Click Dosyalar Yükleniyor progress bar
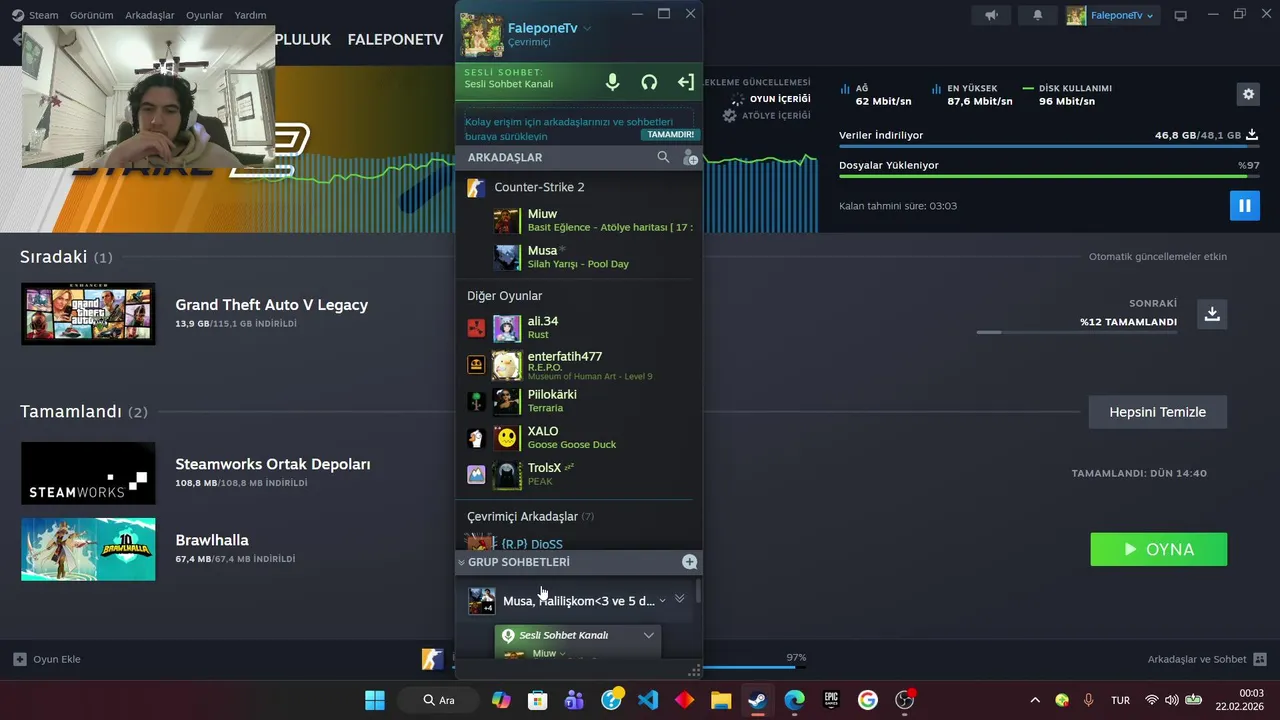This screenshot has width=1280, height=720. (1049, 177)
